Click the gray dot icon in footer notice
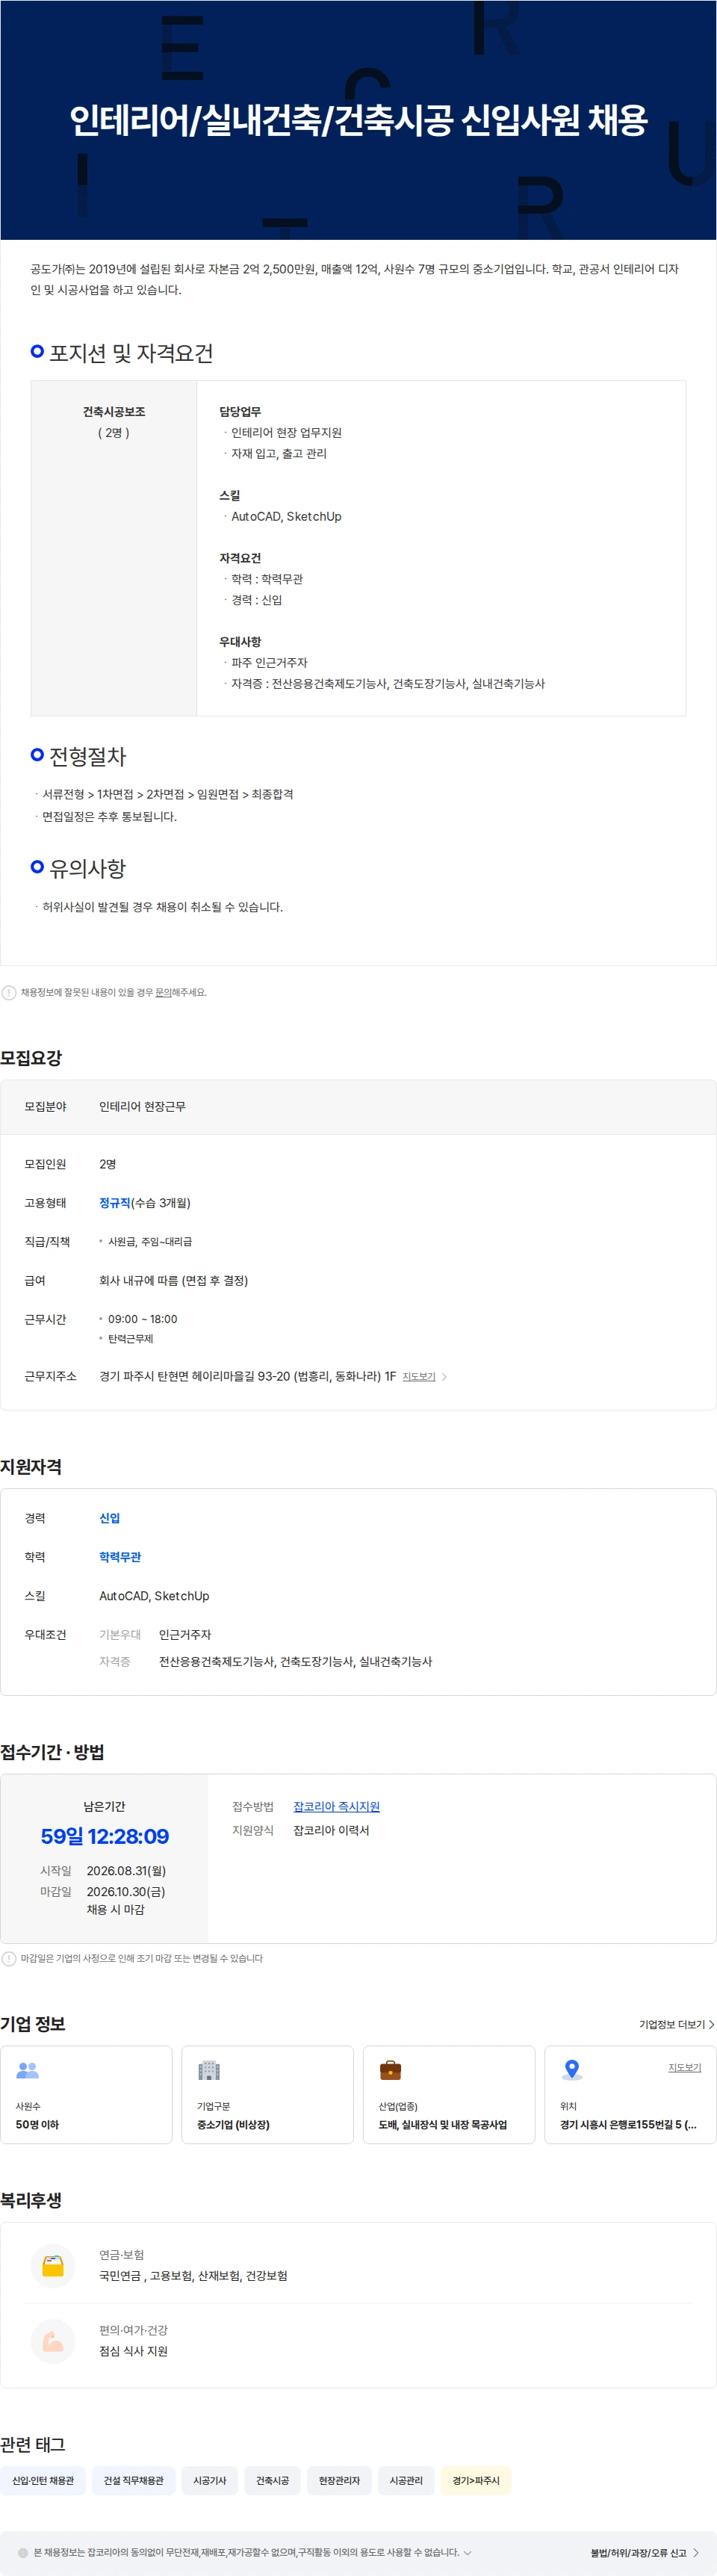The height and width of the screenshot is (2576, 717). [23, 2553]
